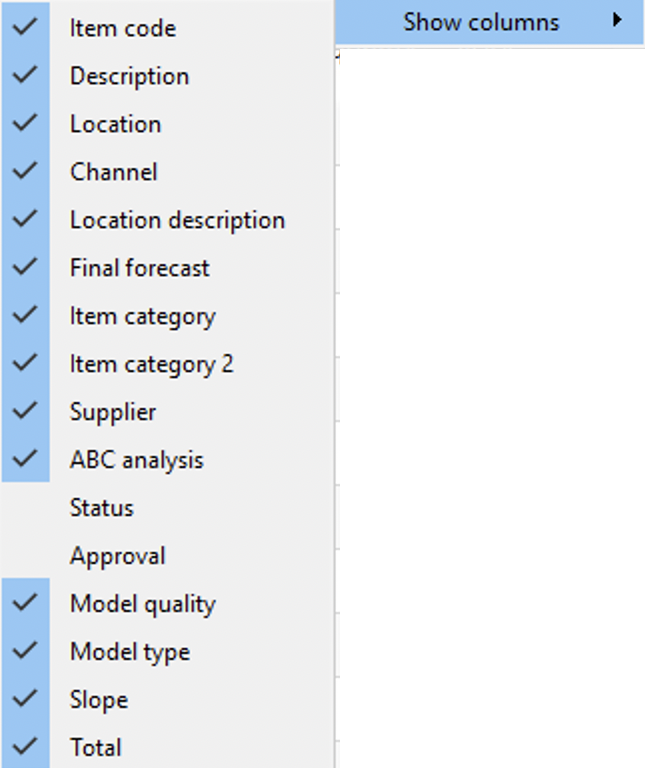Uncheck Item category 2 column
This screenshot has width=645, height=768.
click(x=151, y=364)
